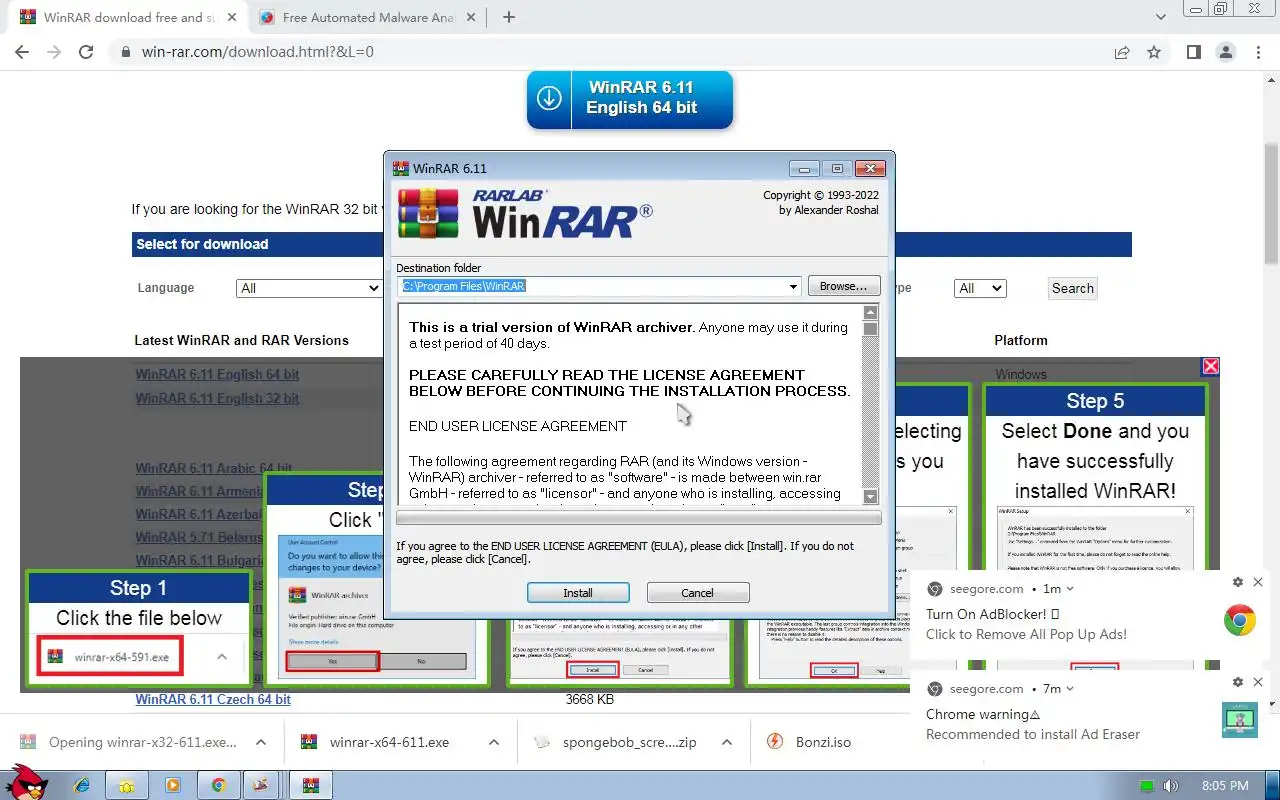Expand options for winrar-x64-611.exe download
This screenshot has width=1280, height=800.
point(494,742)
